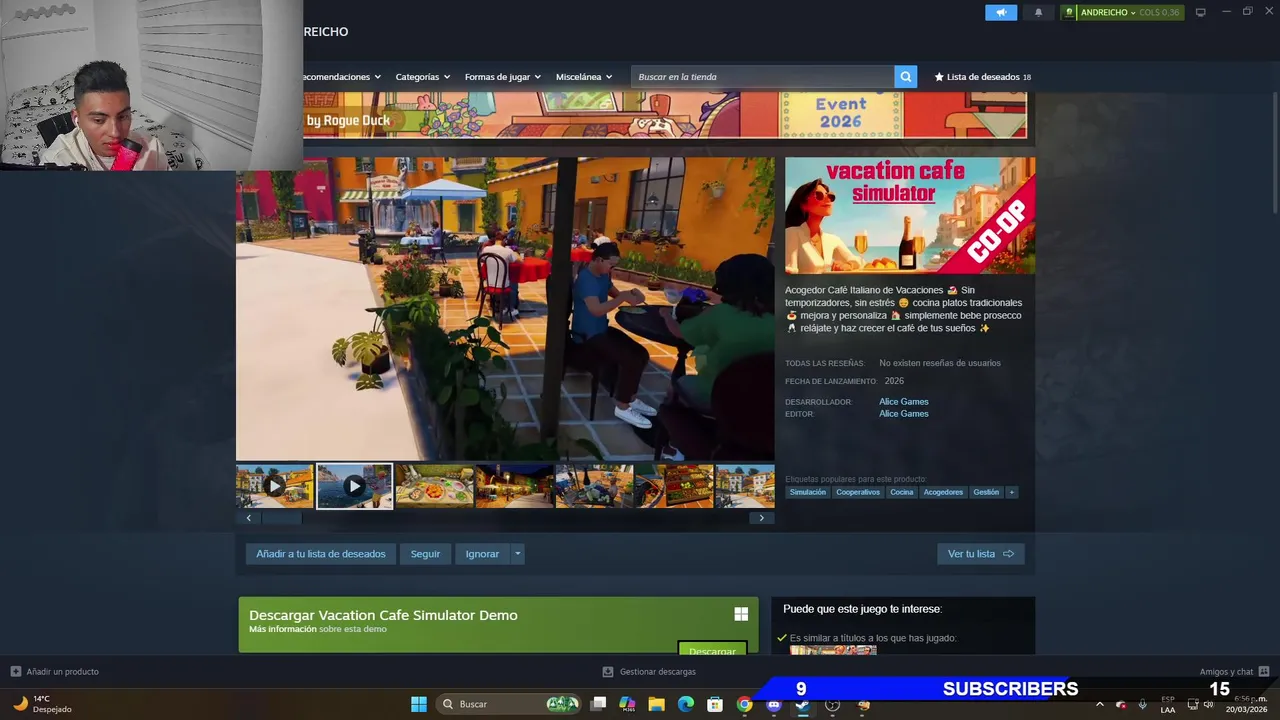The image size is (1280, 720).
Task: Open Task View on the taskbar
Action: (x=598, y=704)
